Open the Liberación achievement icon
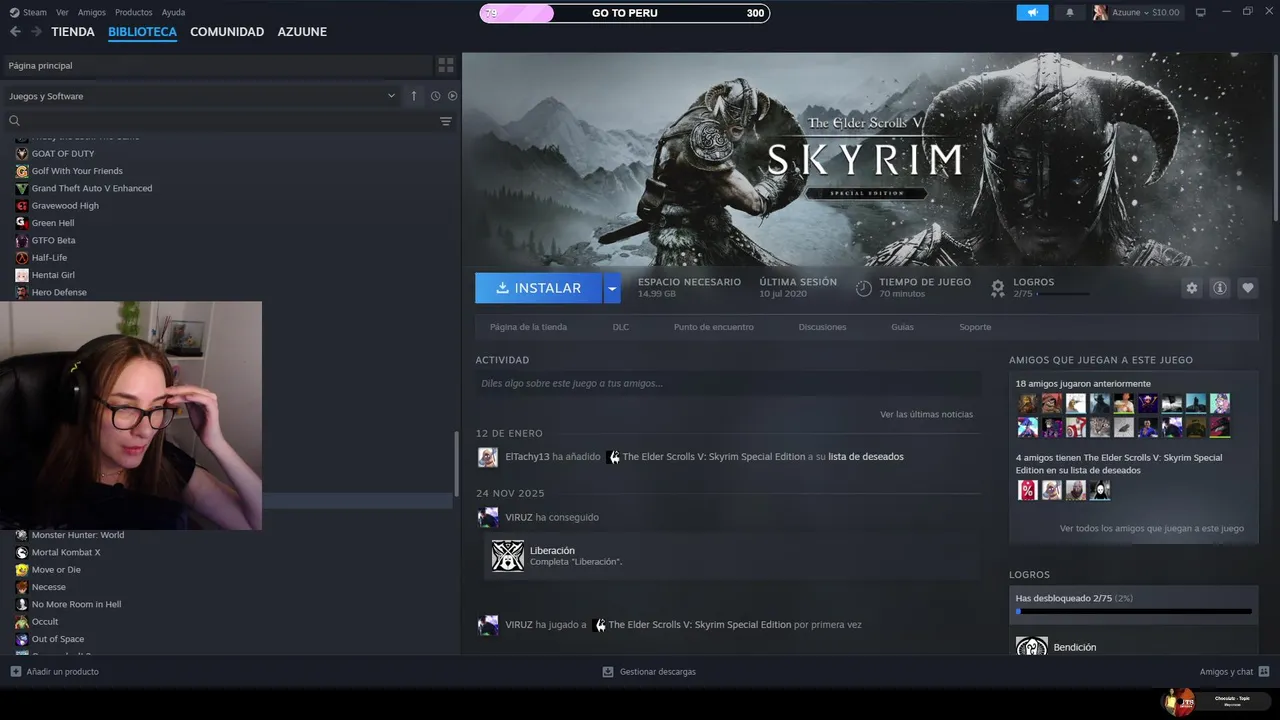Image resolution: width=1280 pixels, height=720 pixels. 508,556
